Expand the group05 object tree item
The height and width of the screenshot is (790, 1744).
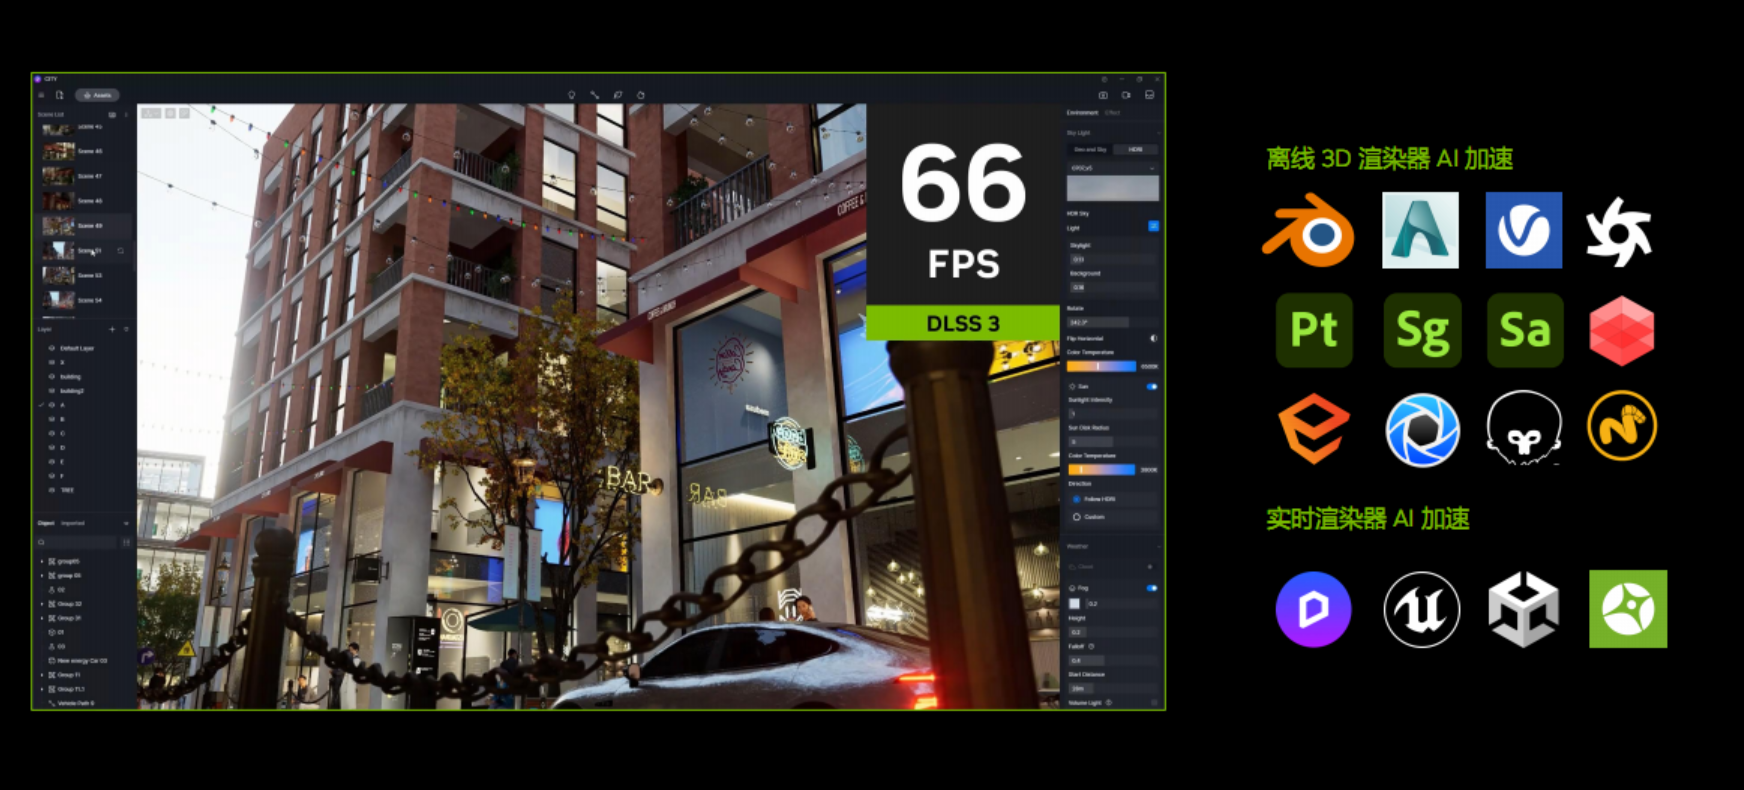[42, 561]
